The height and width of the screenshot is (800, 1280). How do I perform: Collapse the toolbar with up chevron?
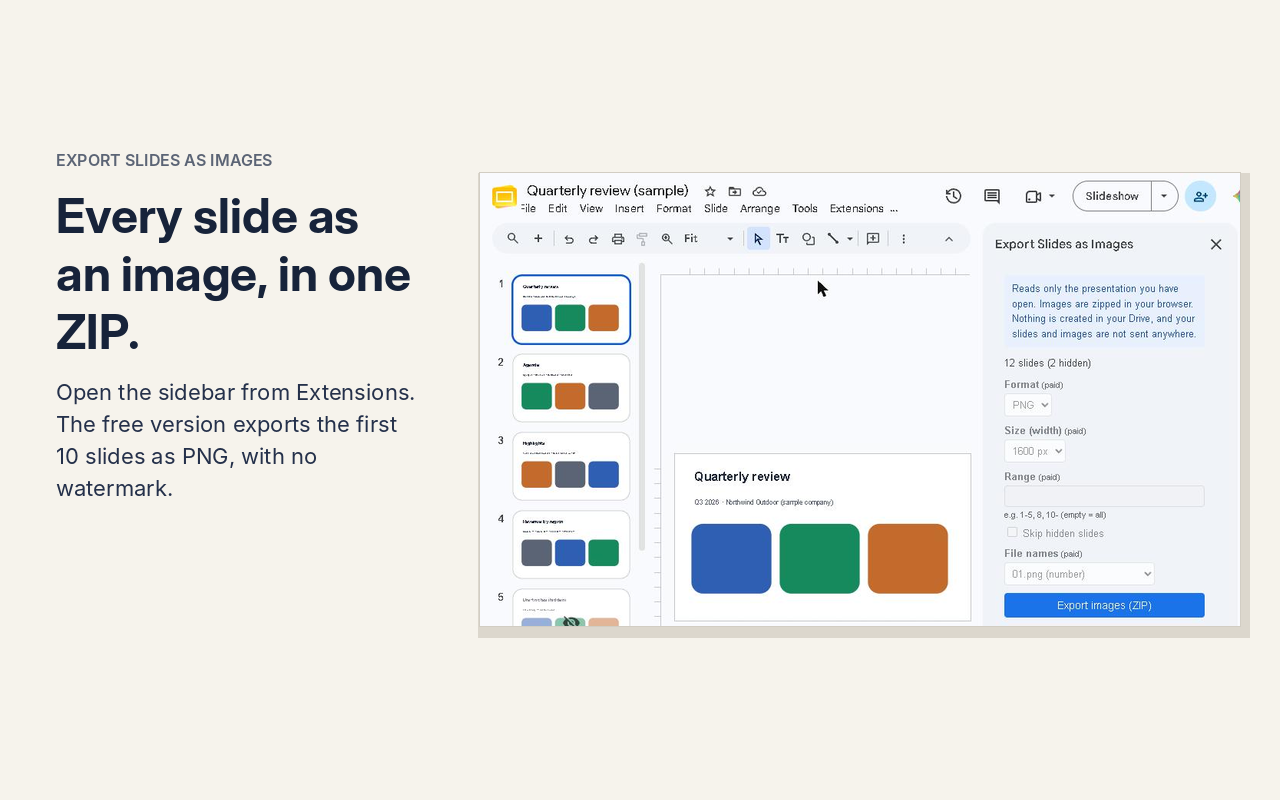[x=949, y=239]
